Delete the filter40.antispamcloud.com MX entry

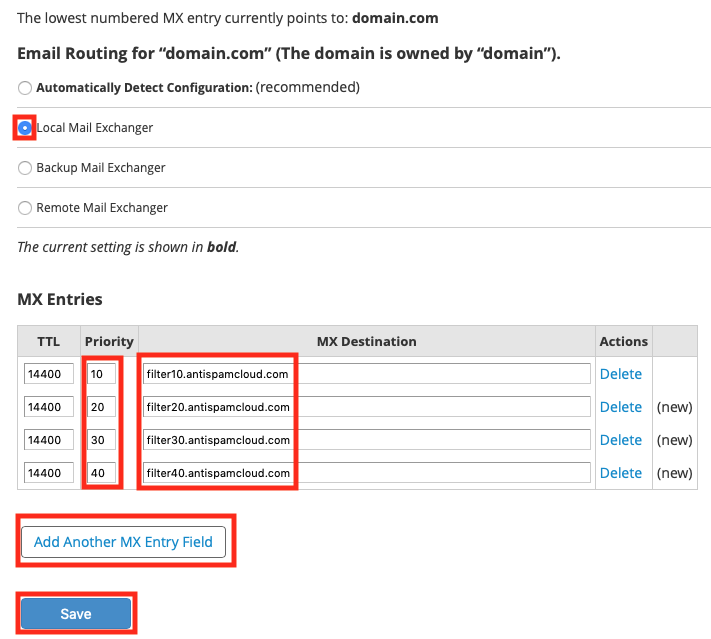tap(620, 473)
